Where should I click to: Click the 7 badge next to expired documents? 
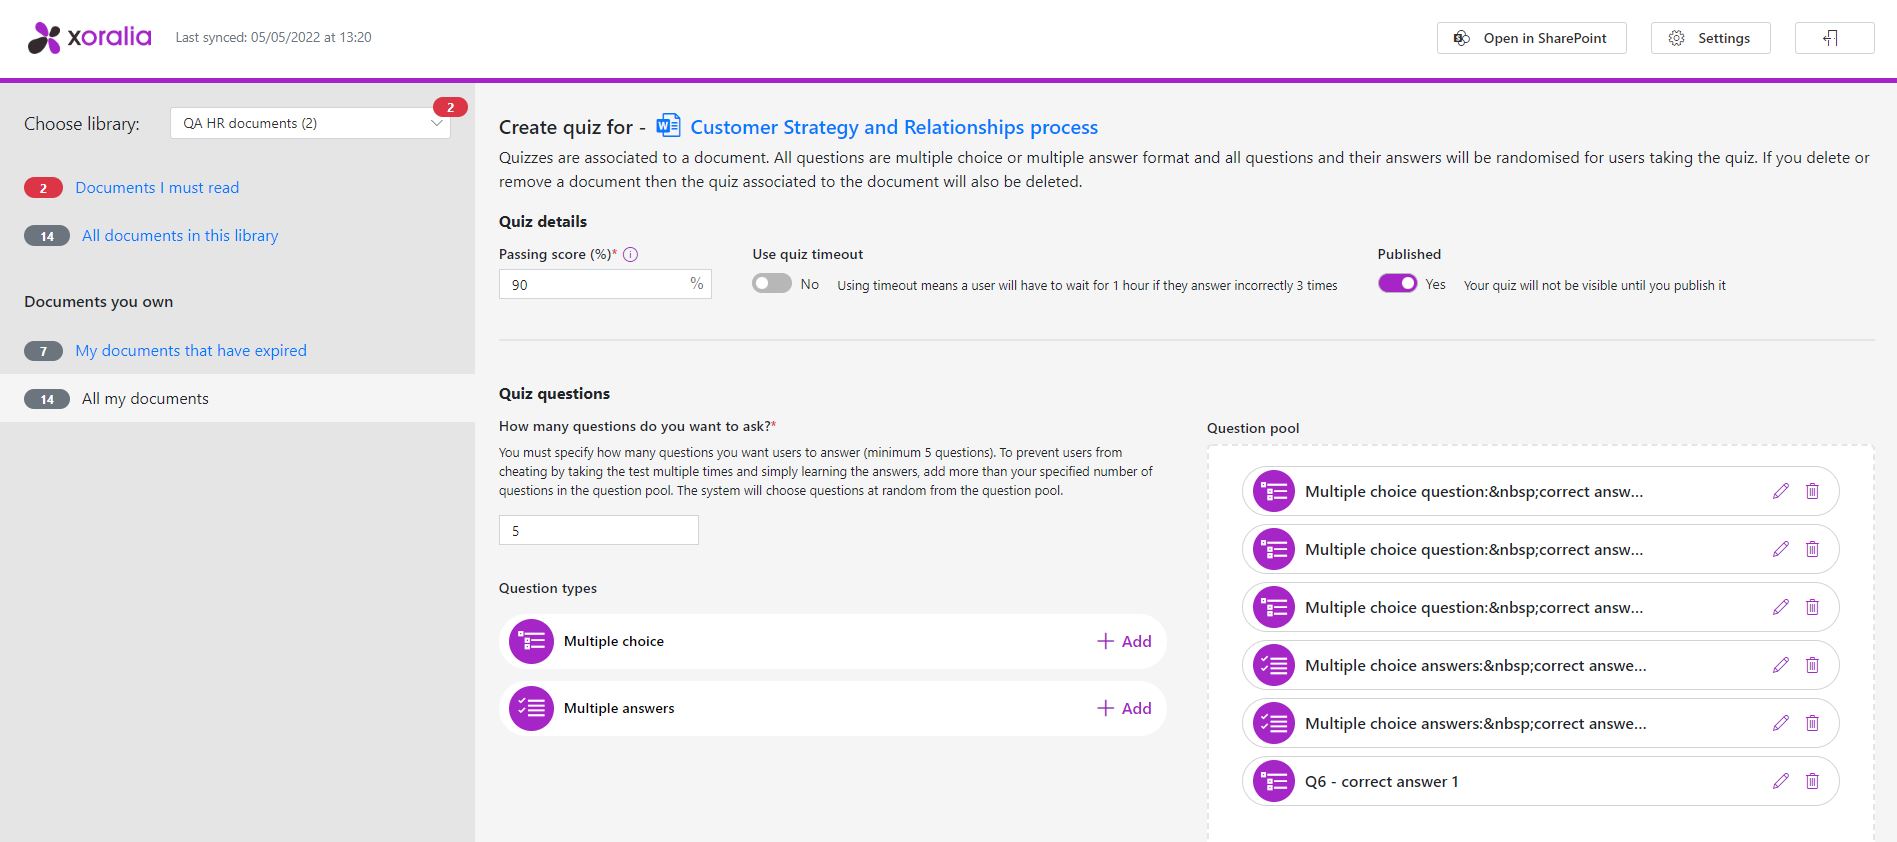pyautogui.click(x=43, y=351)
